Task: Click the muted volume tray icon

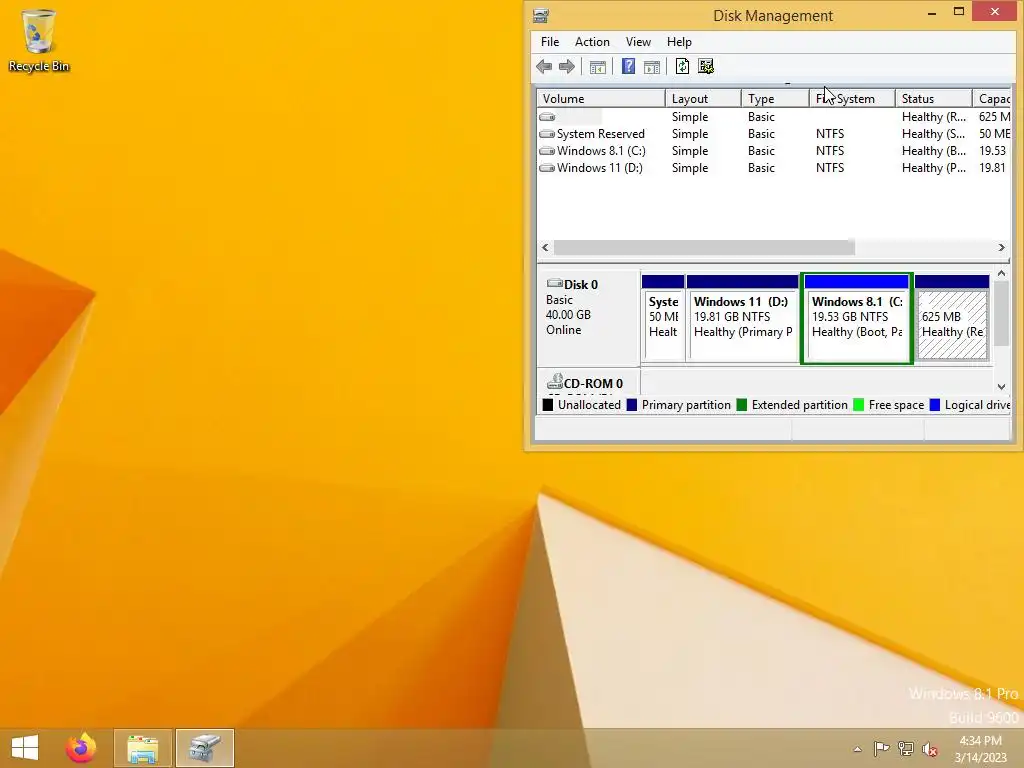Action: [930, 748]
